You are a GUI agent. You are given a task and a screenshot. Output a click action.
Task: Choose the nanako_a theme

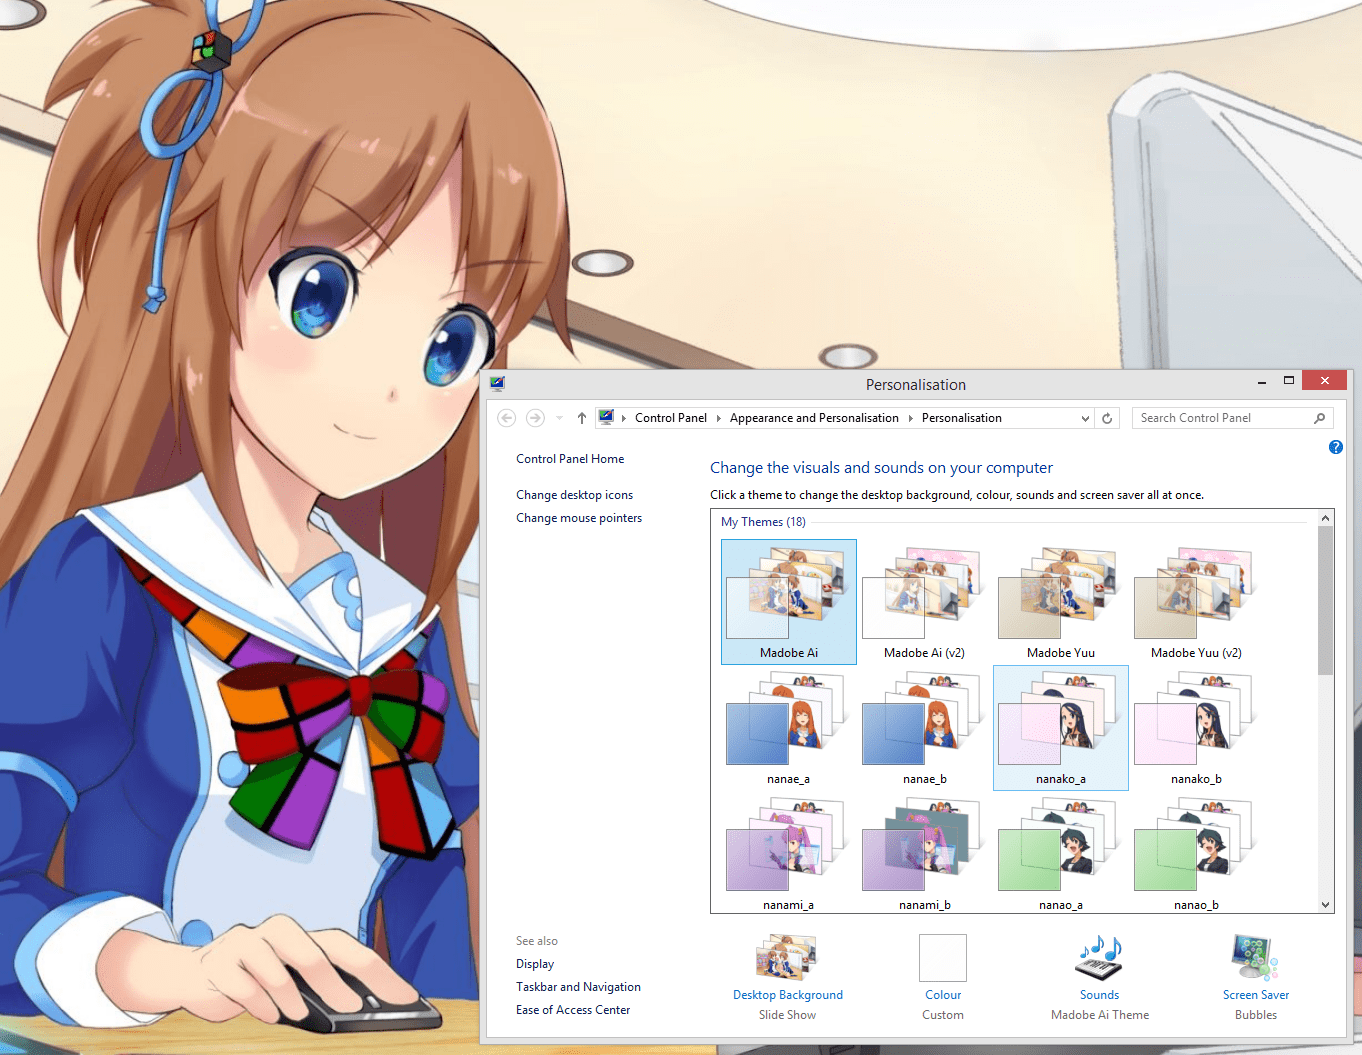[1061, 728]
